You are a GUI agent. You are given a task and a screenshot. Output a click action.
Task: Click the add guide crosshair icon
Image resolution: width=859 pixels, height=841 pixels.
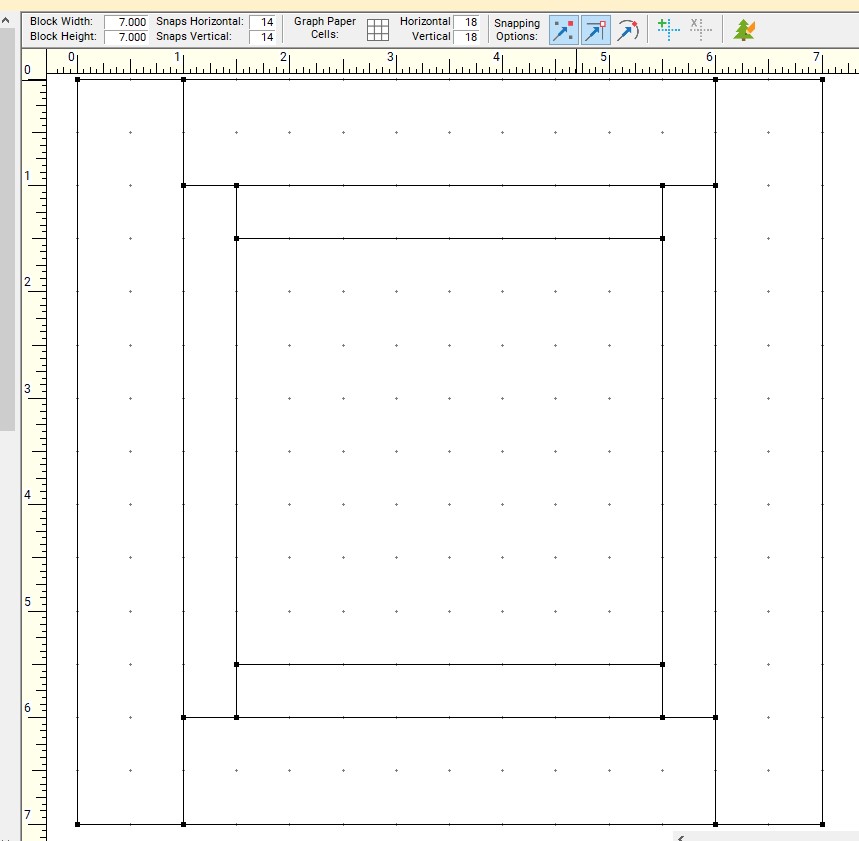[668, 29]
